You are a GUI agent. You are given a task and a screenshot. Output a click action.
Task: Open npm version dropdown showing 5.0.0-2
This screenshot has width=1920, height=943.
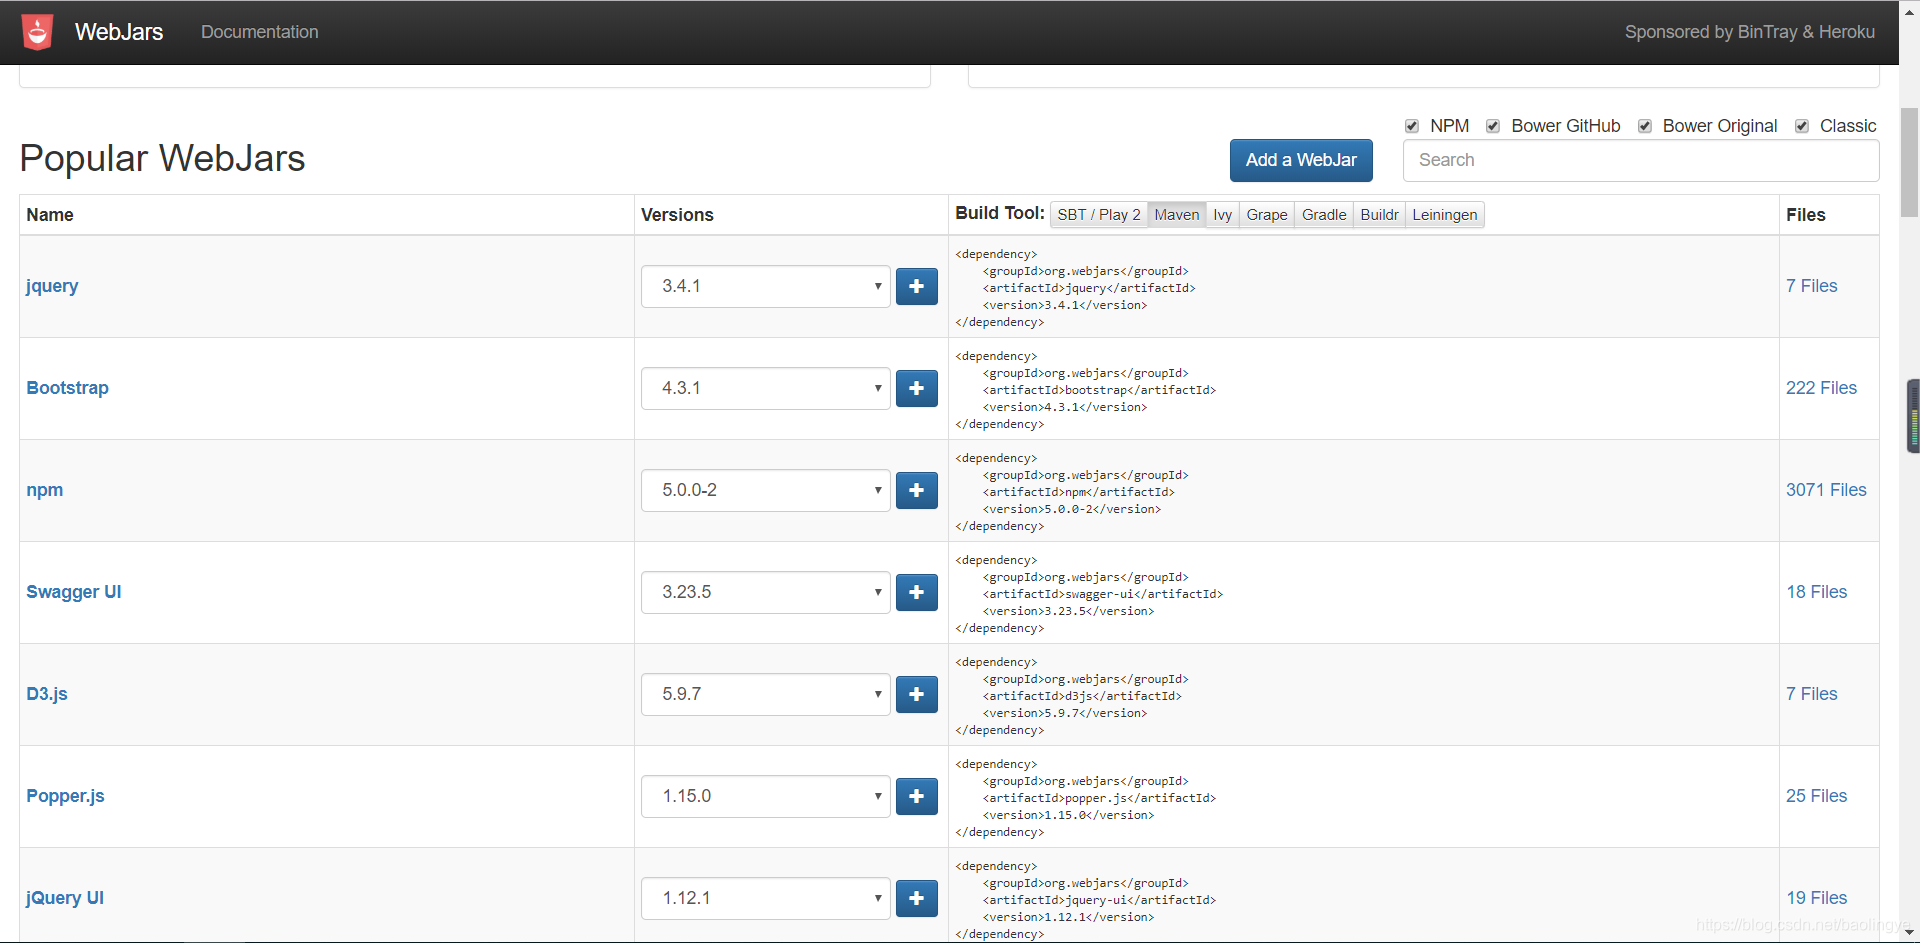(765, 490)
